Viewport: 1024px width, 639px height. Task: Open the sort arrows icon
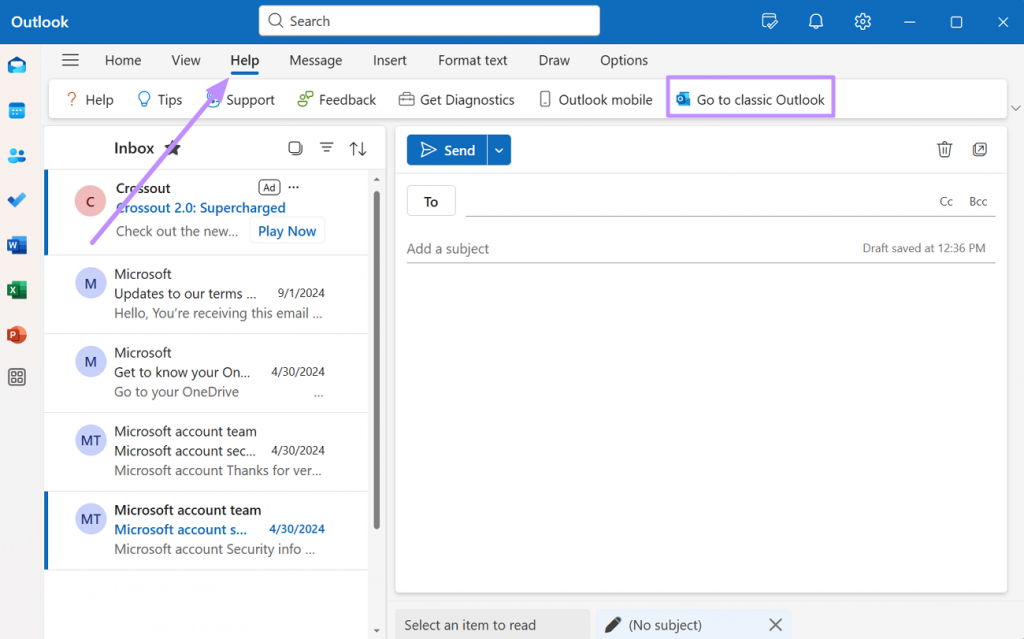coord(358,149)
